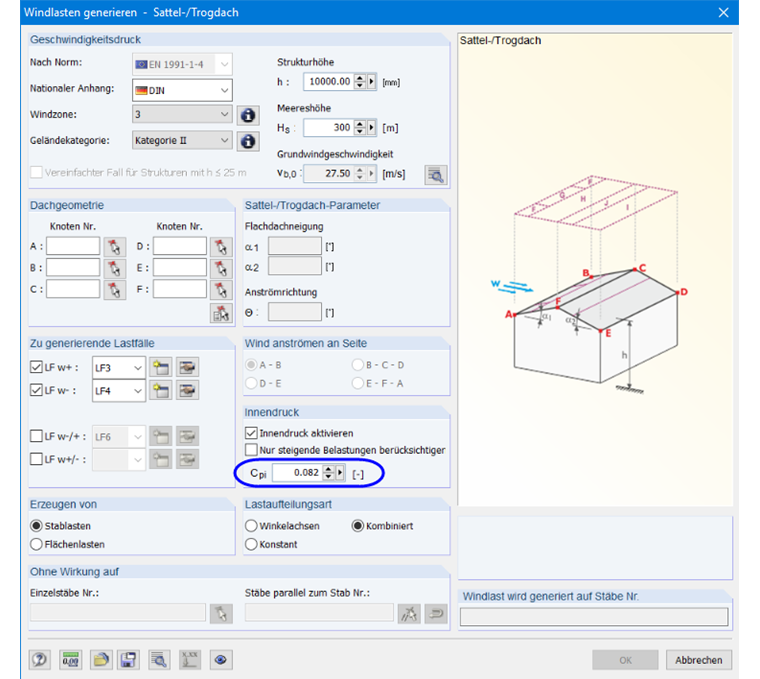Choose Kombiniert load distribution
The image size is (760, 679).
tap(358, 526)
